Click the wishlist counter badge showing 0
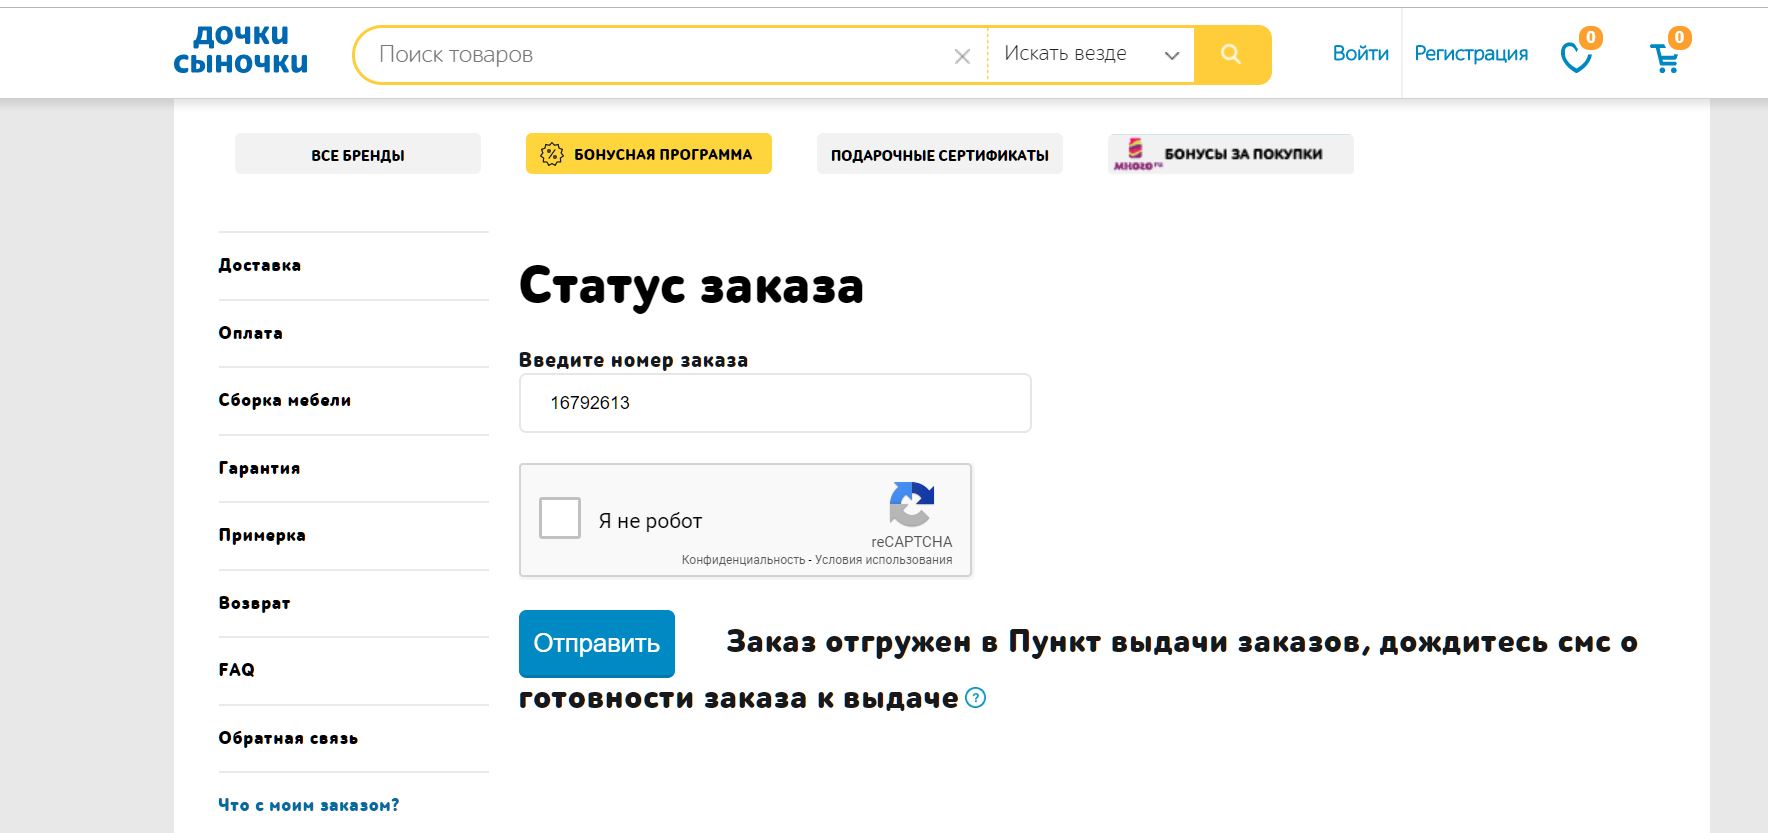Viewport: 1768px width, 833px height. tap(1590, 38)
